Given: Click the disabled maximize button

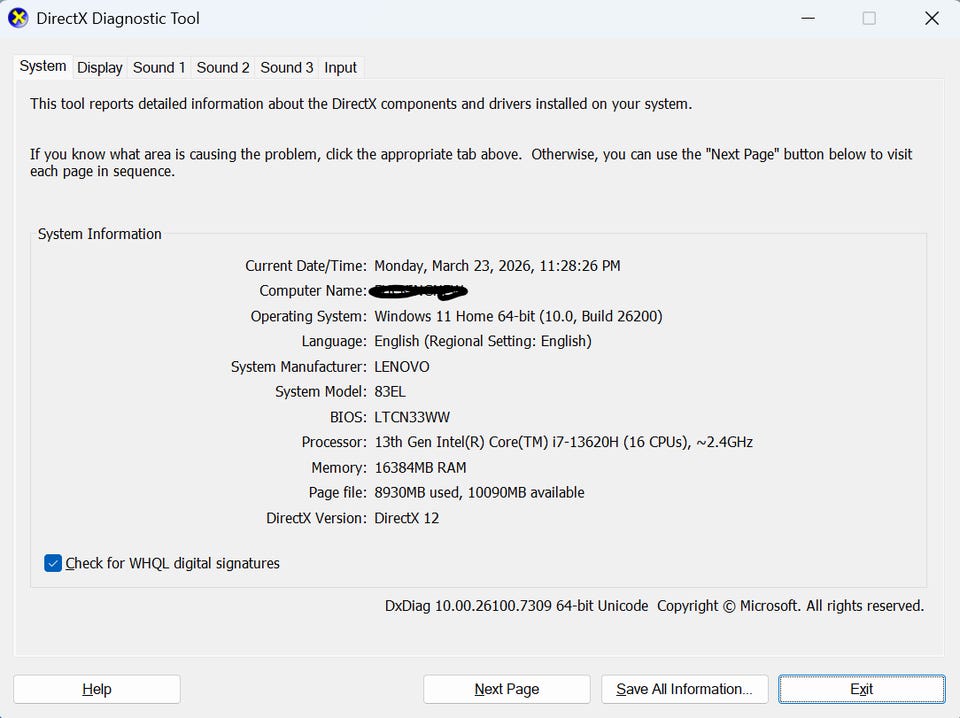Looking at the screenshot, I should click(869, 18).
